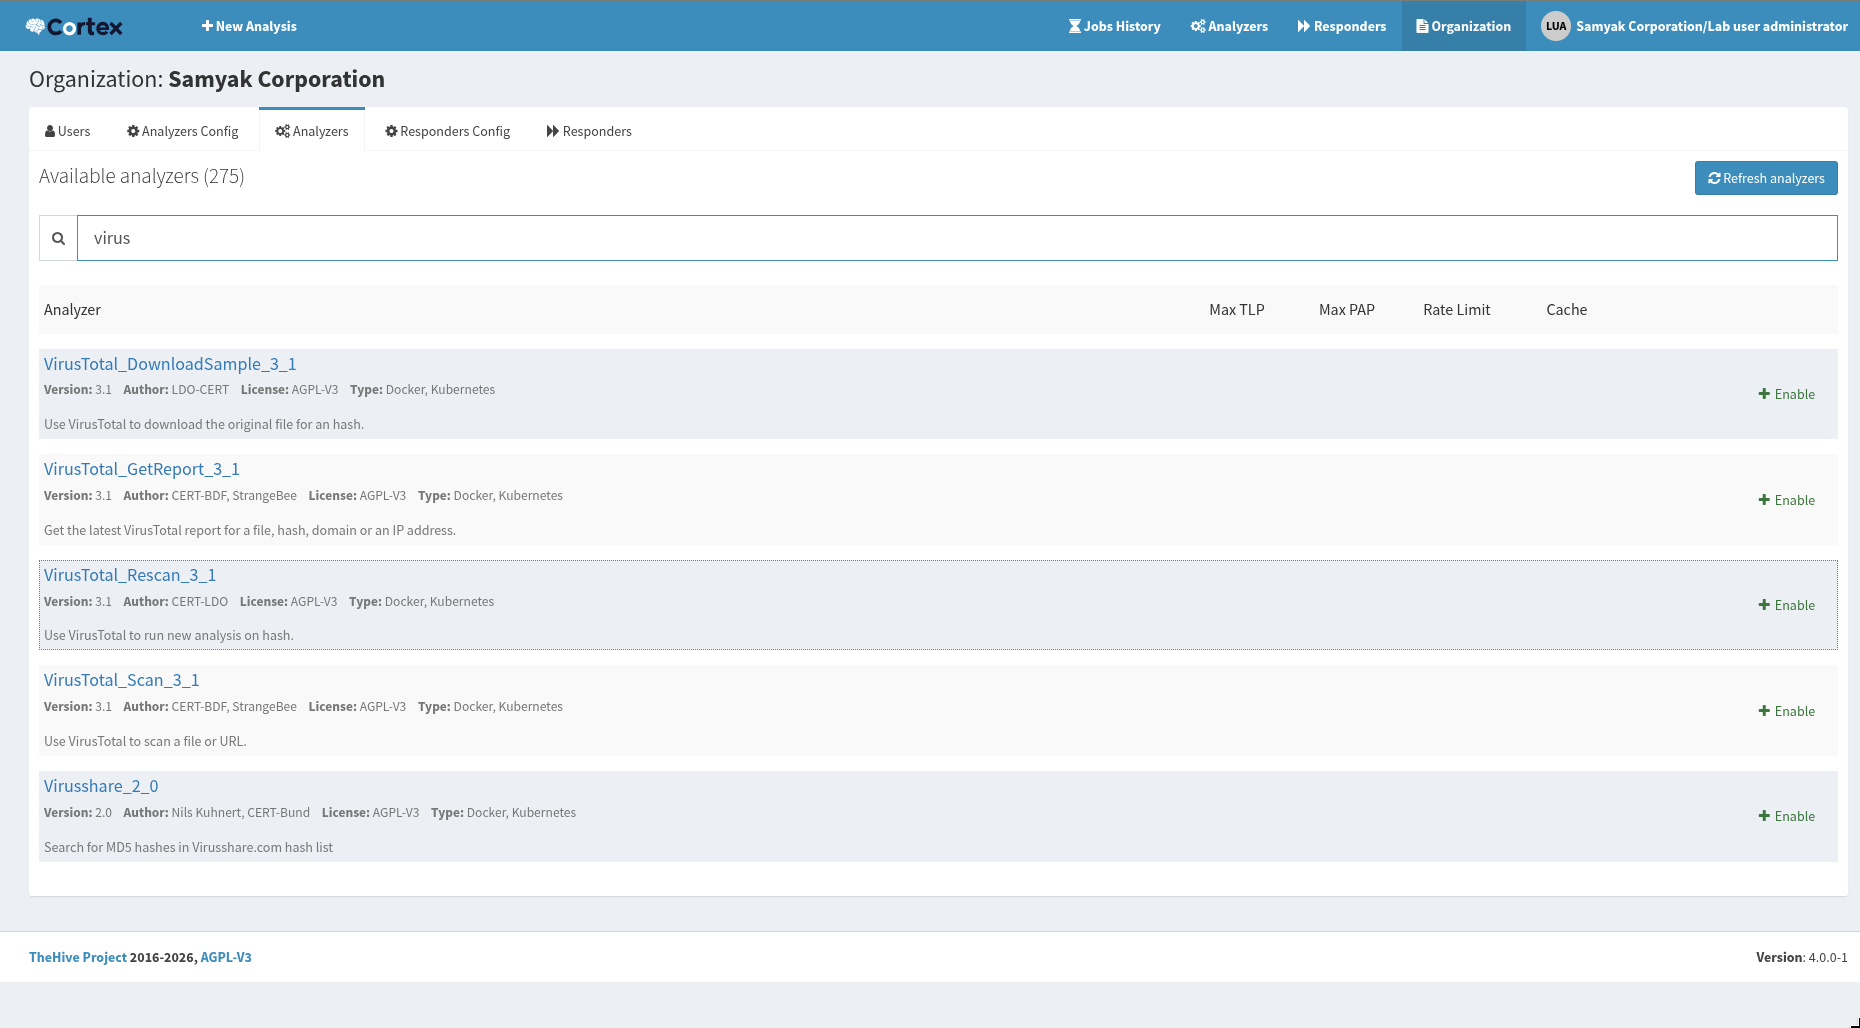Click the 'Use VirusTotal to download the original file' description
1860x1028 pixels.
204,424
